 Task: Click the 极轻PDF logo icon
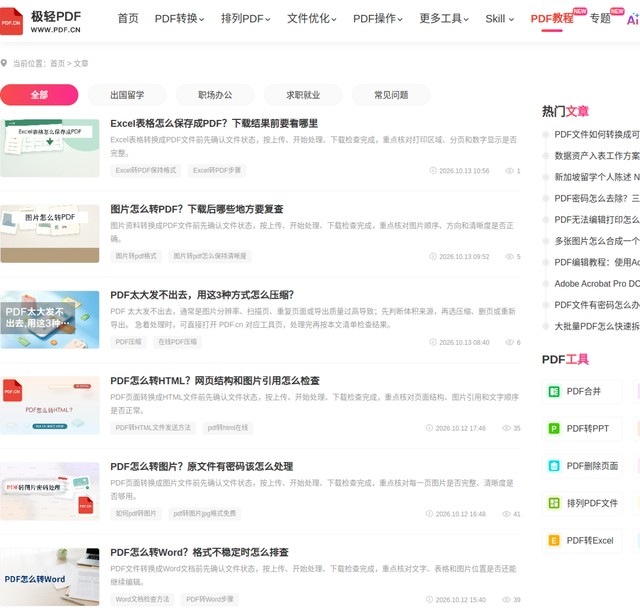11,21
